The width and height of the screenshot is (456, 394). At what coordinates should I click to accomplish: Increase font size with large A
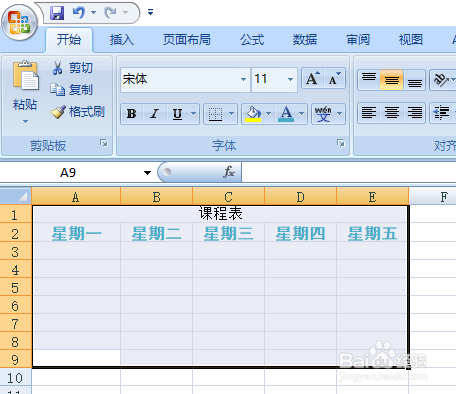coord(313,79)
